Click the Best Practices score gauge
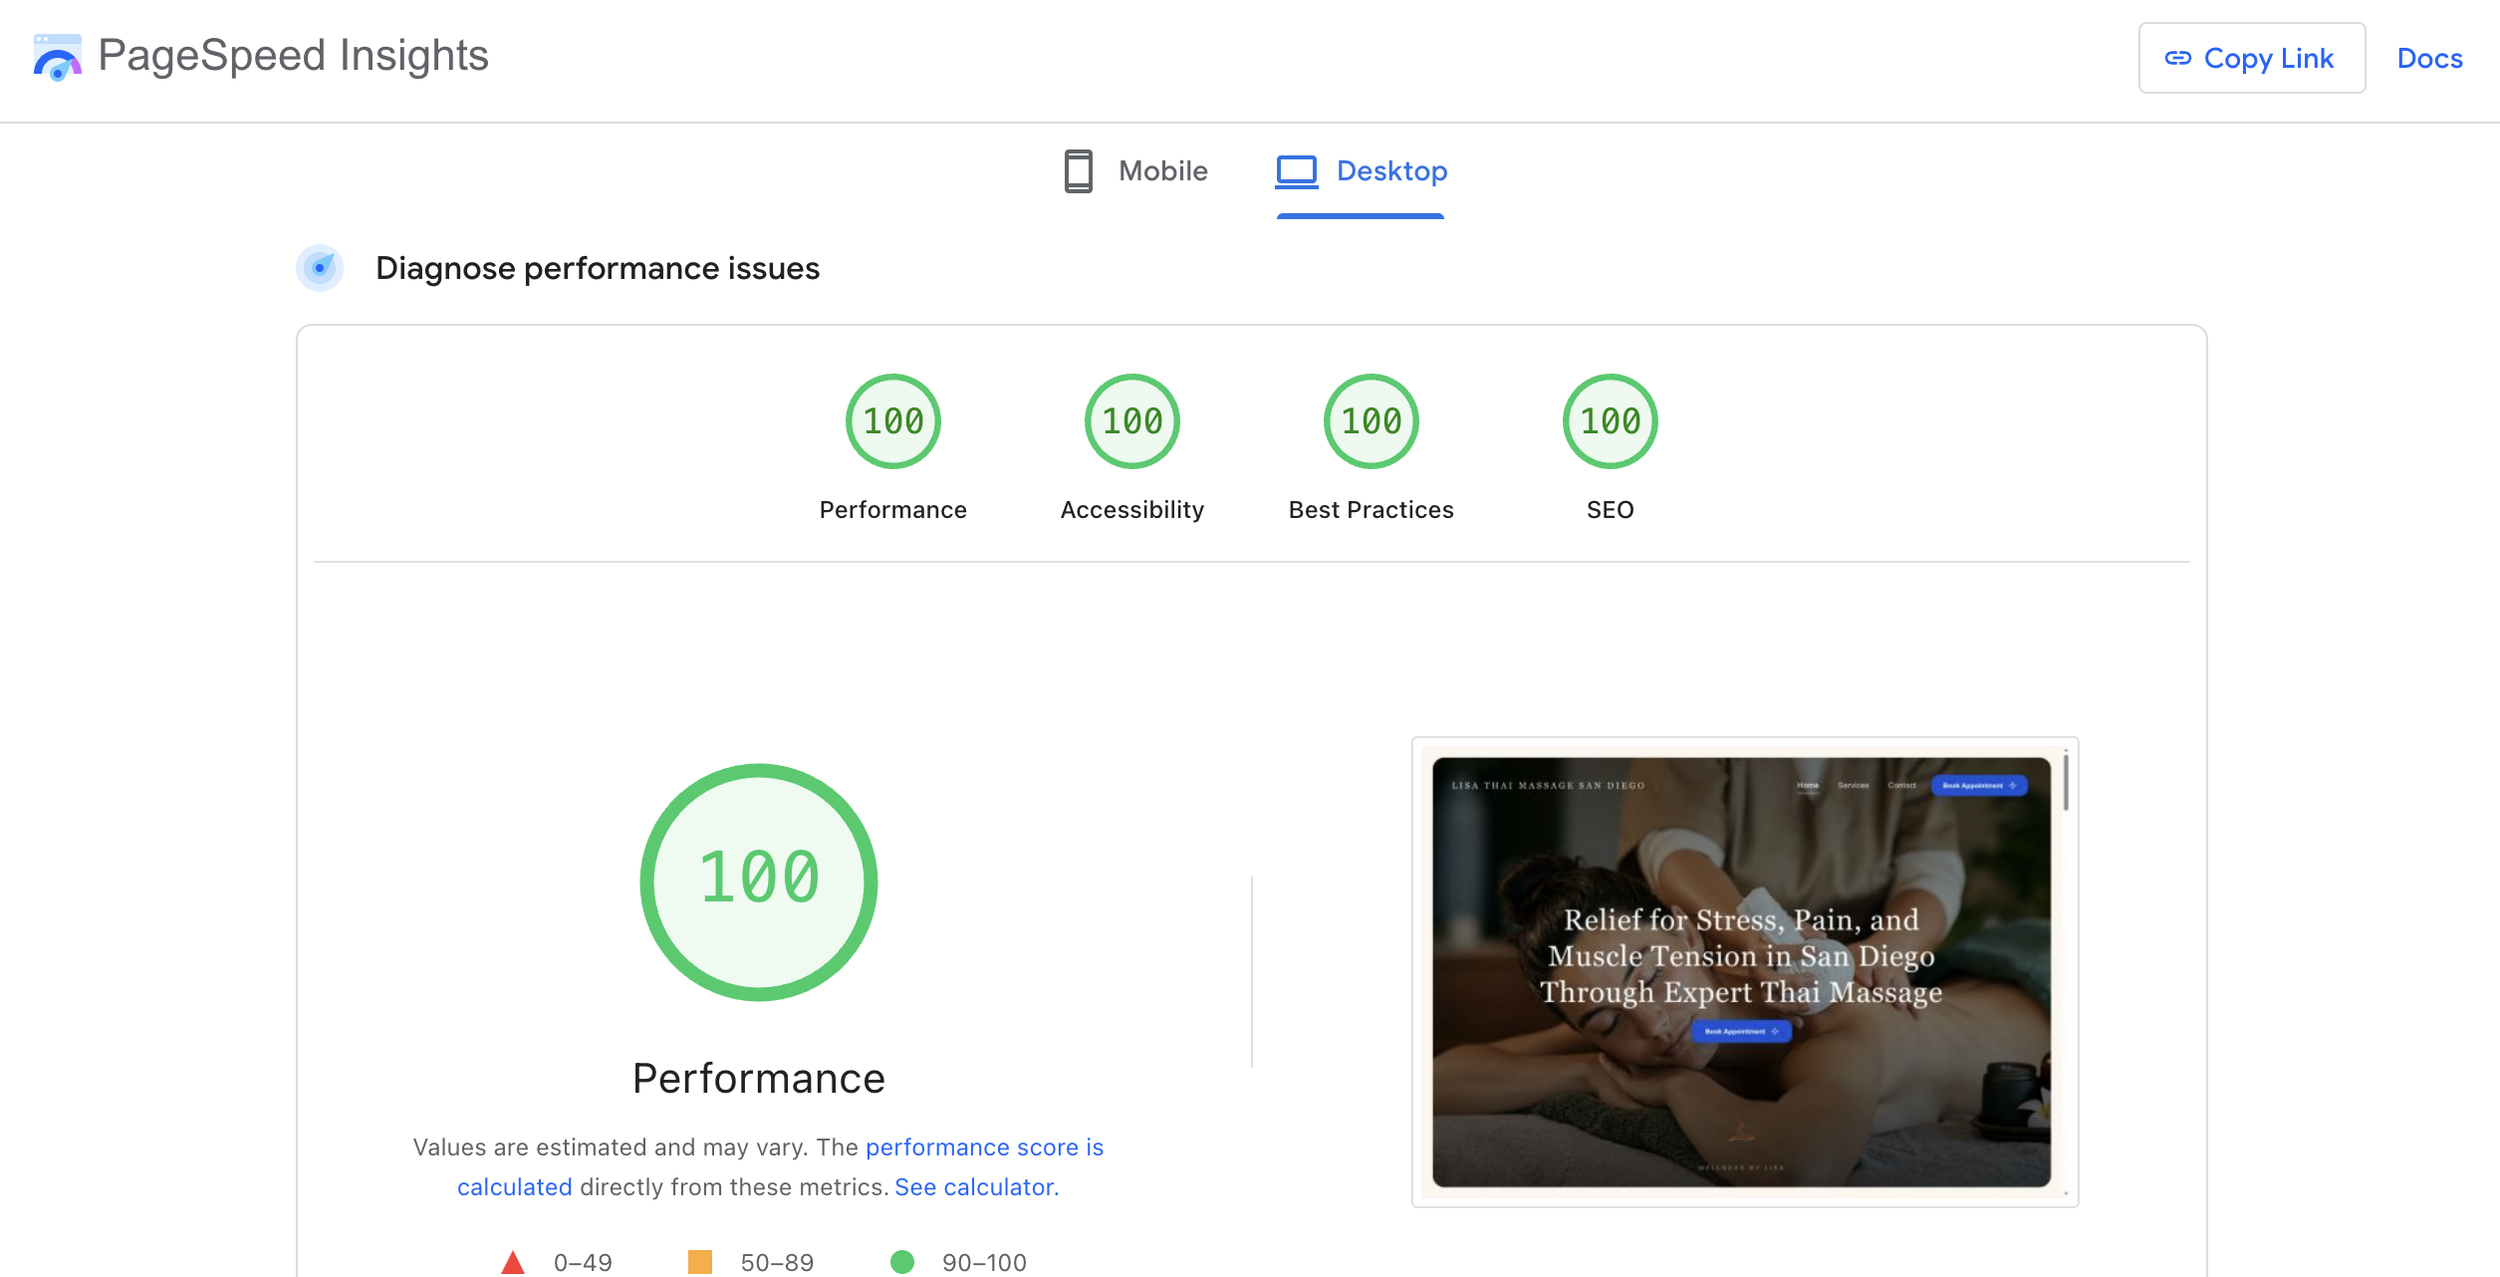This screenshot has width=2500, height=1277. pyautogui.click(x=1370, y=421)
